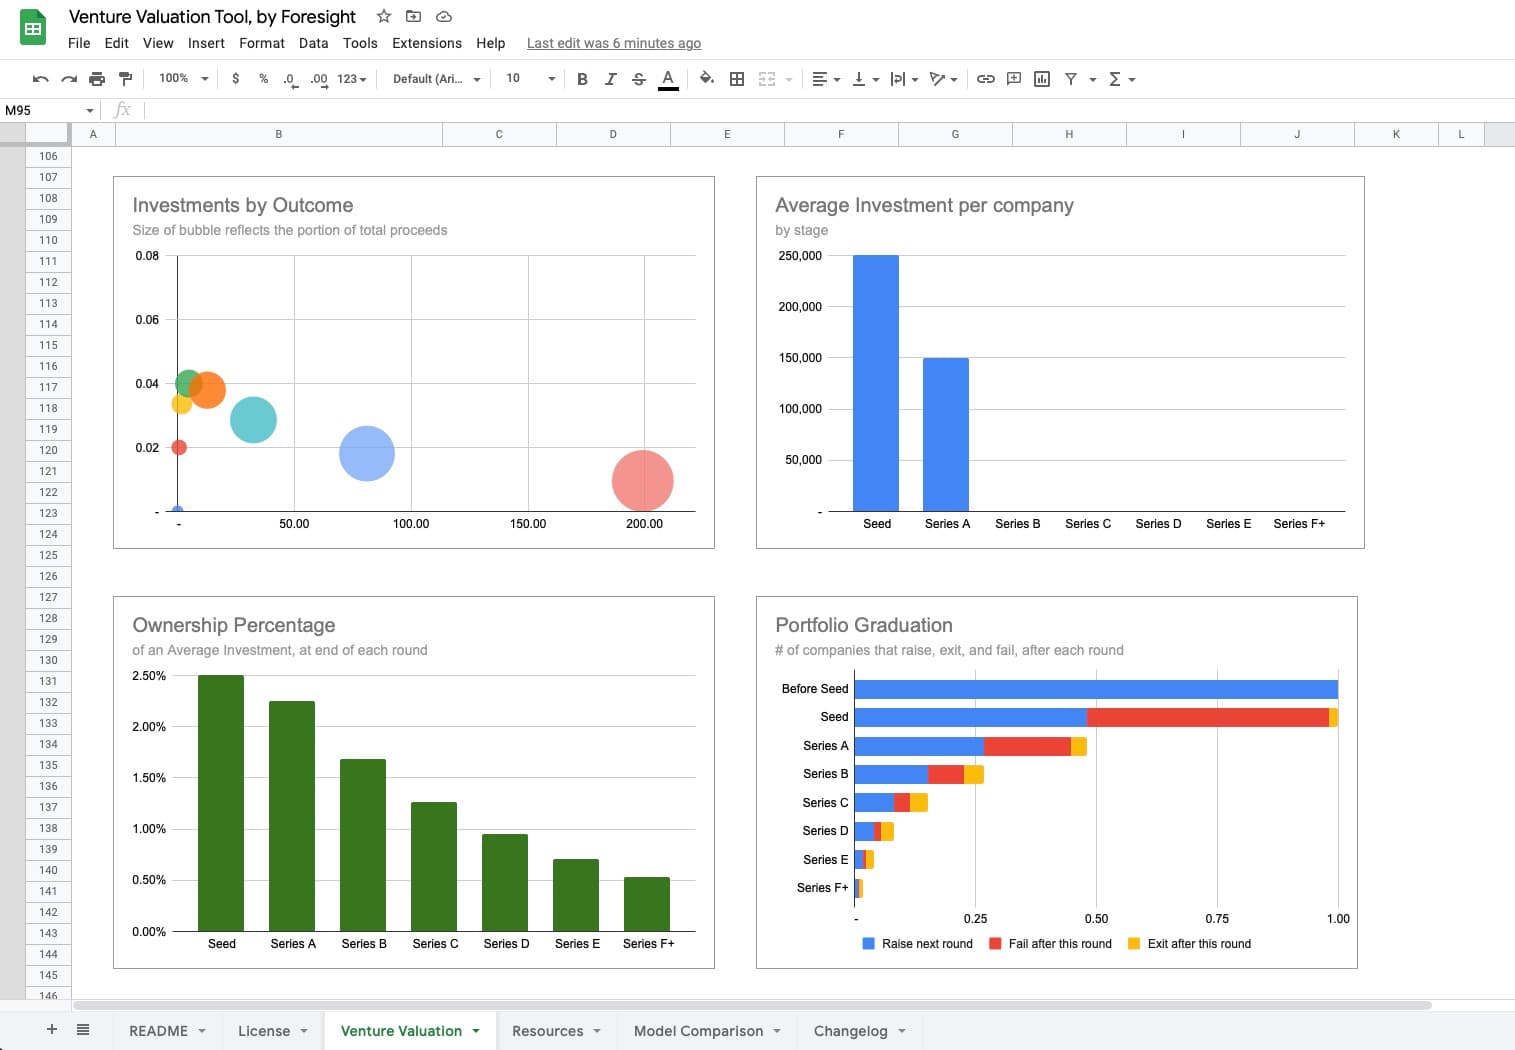Click the Print icon
This screenshot has width=1515, height=1050.
coord(97,79)
